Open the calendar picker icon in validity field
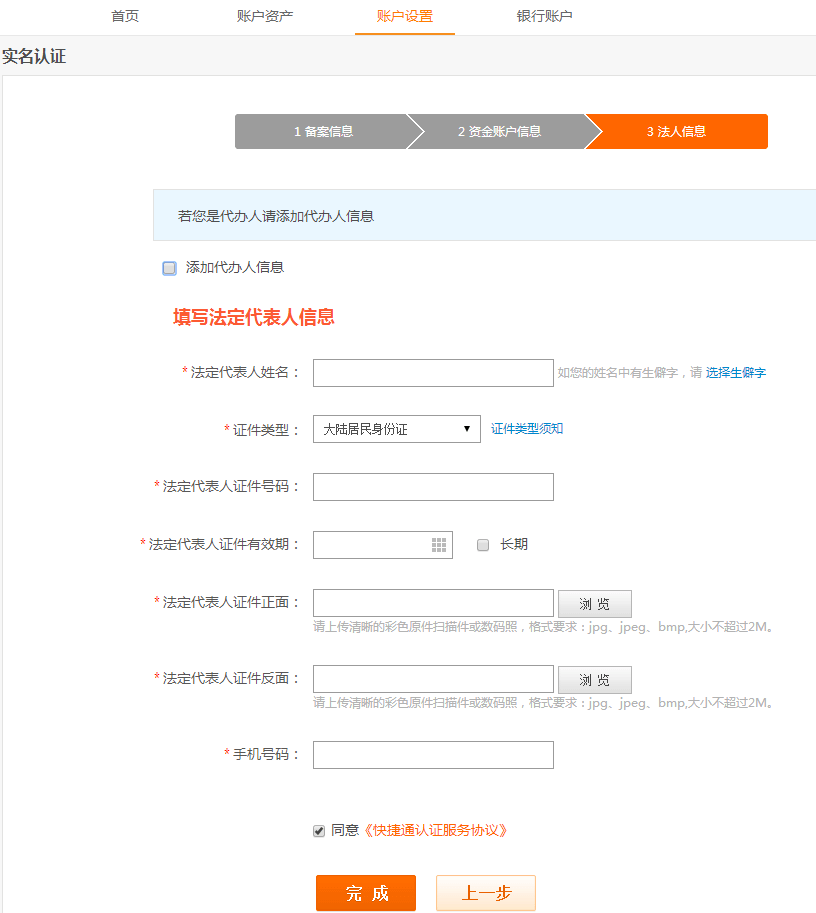This screenshot has height=913, width=816. pyautogui.click(x=439, y=545)
